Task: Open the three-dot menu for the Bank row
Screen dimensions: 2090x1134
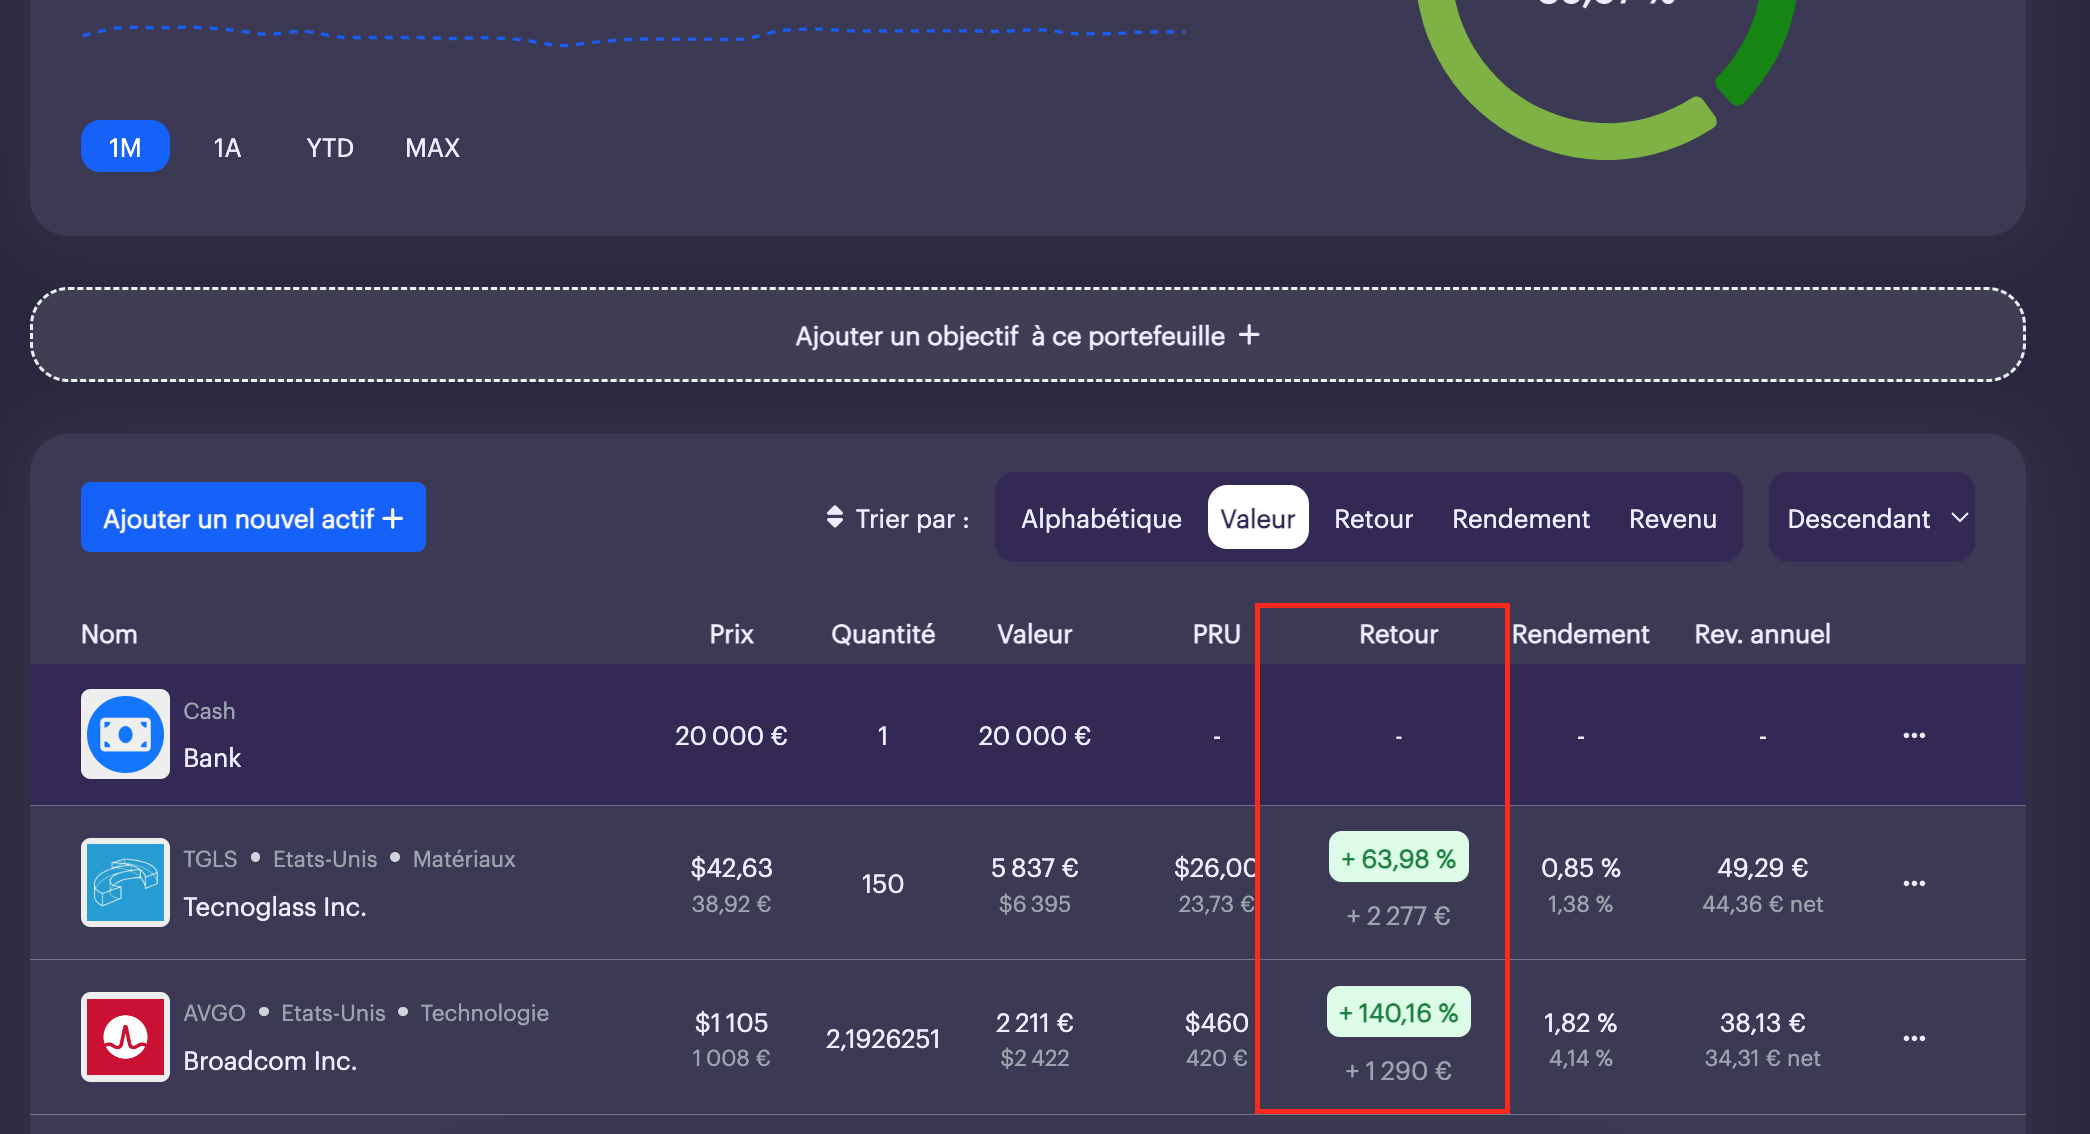Action: [1914, 735]
